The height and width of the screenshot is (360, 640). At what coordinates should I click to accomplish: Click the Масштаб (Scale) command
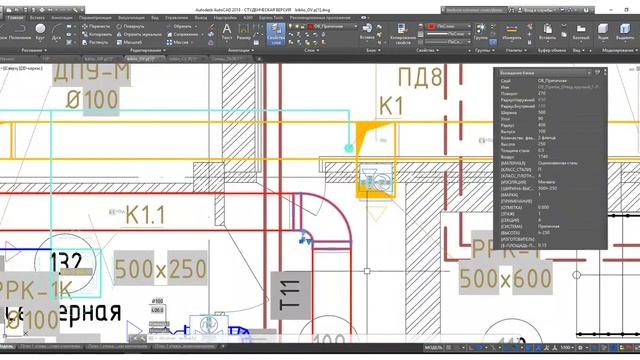[x=129, y=42]
